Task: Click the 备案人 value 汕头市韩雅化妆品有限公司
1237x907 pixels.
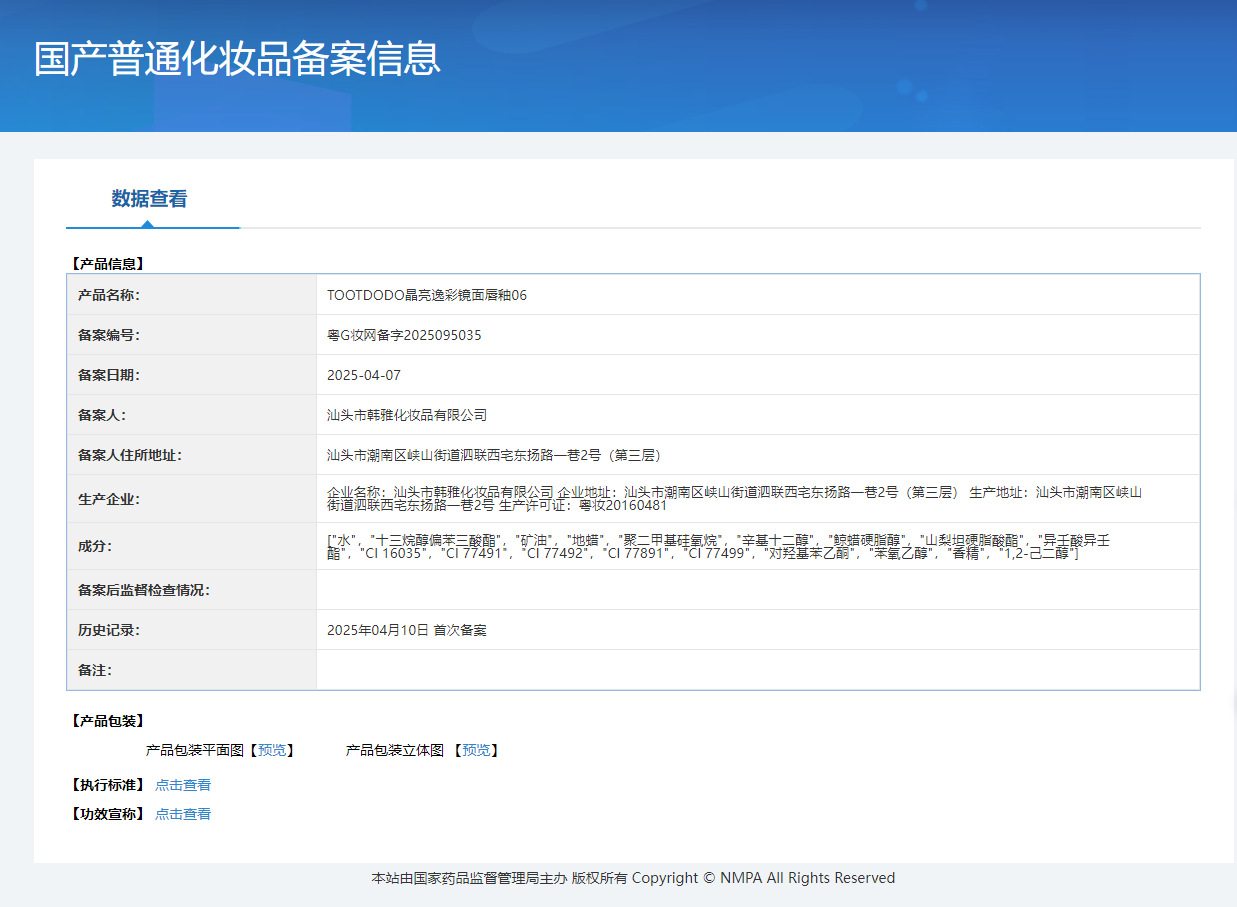Action: click(x=407, y=415)
